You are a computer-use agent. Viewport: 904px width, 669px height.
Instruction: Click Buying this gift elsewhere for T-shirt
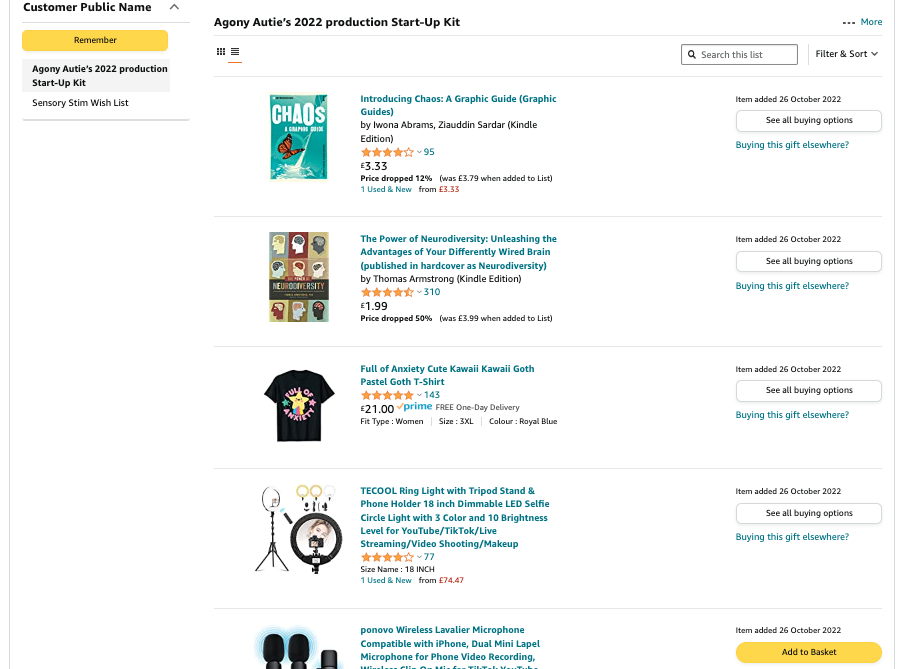[792, 415]
